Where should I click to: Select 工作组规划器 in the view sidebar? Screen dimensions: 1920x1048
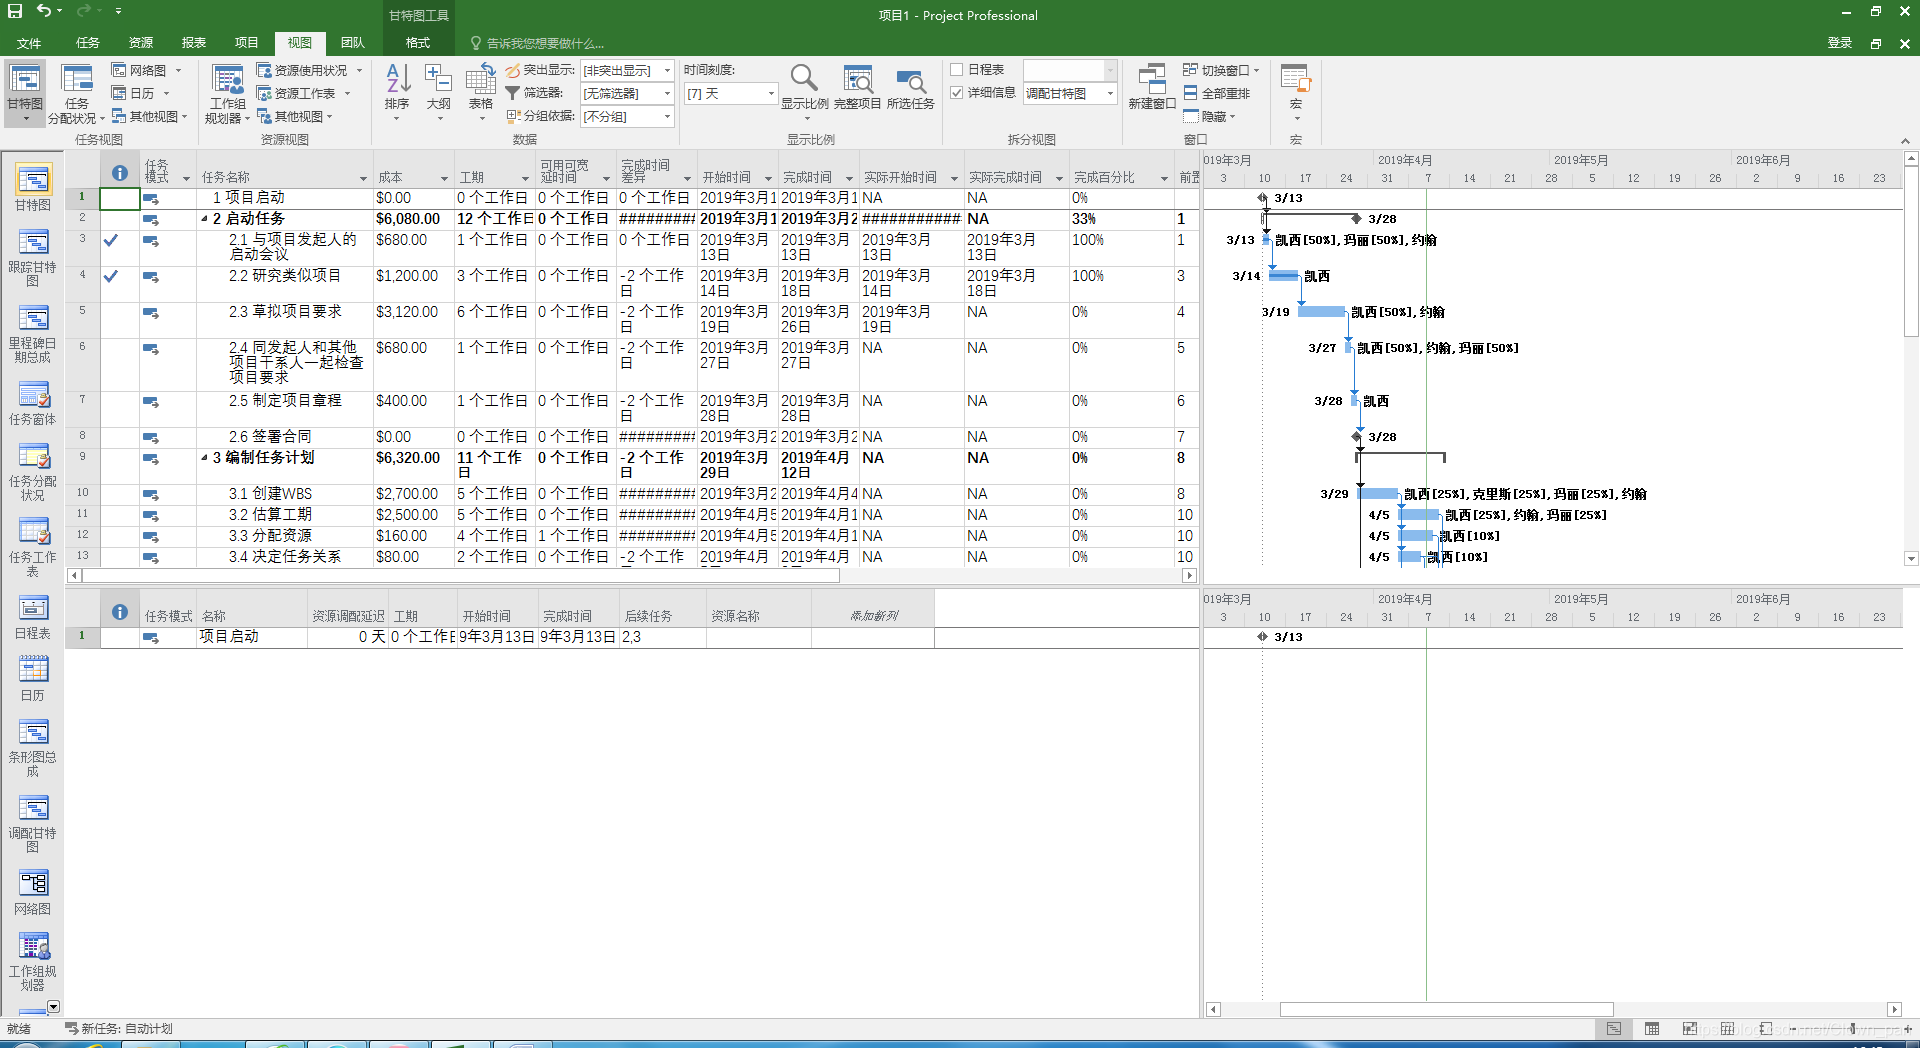(33, 962)
